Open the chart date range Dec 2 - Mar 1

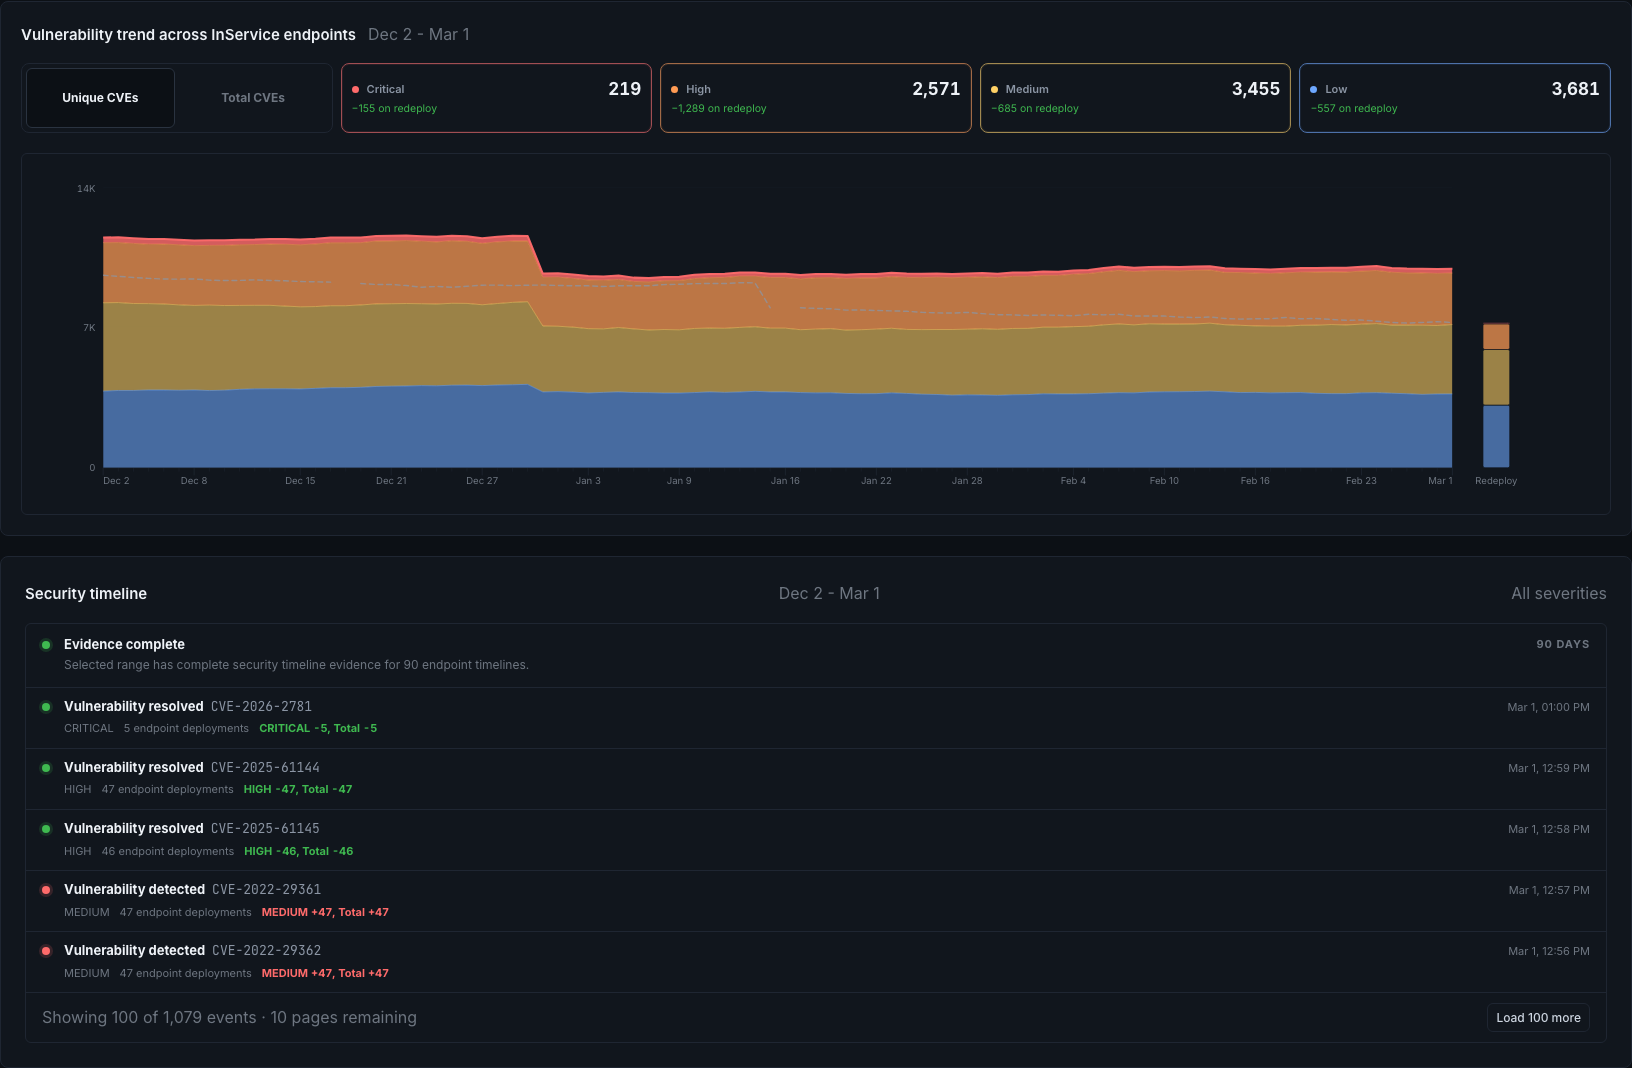tap(418, 34)
